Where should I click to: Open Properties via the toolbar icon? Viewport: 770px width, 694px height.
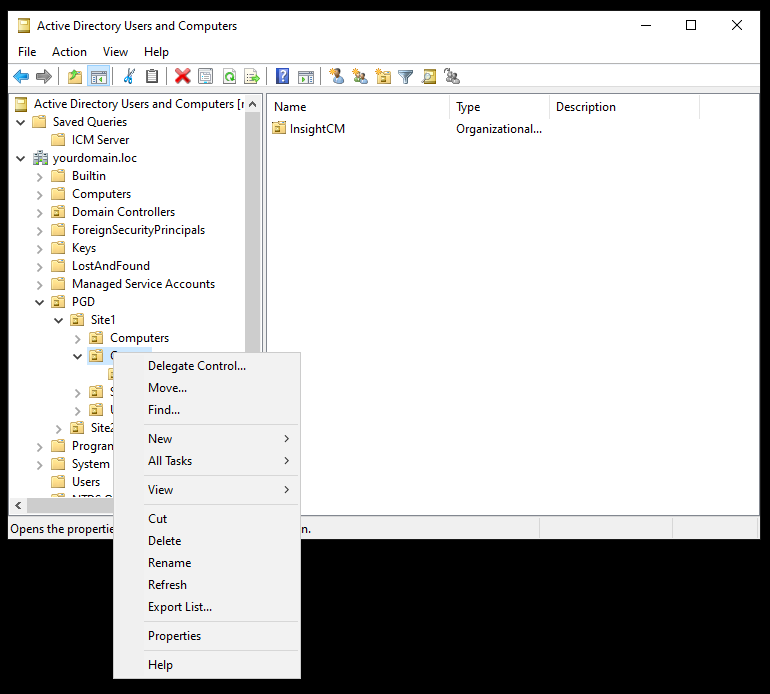pyautogui.click(x=206, y=77)
